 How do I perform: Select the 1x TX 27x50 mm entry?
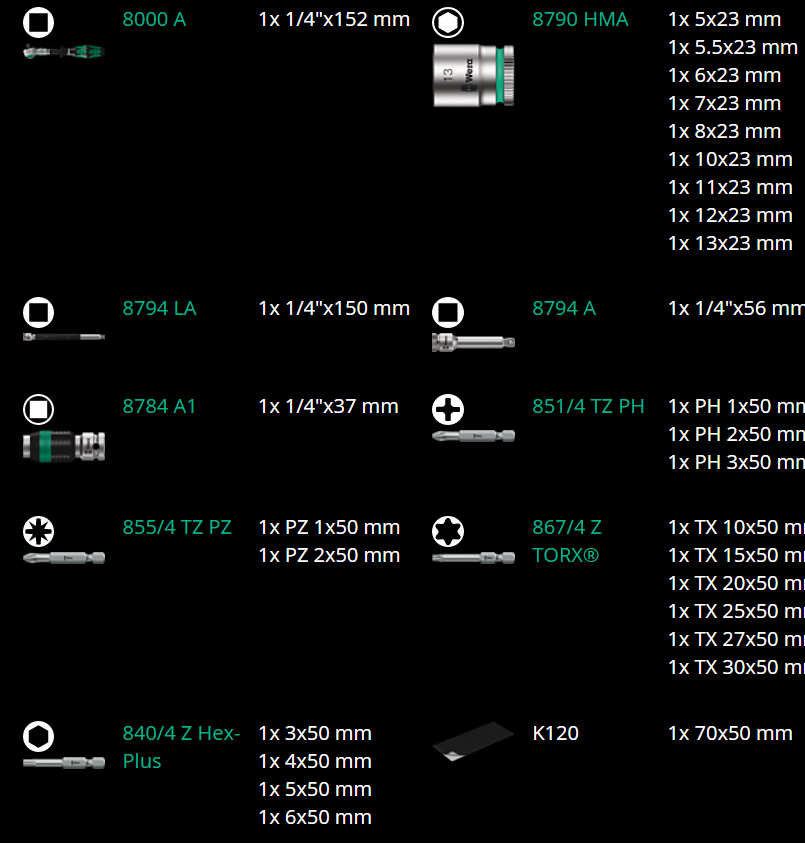(x=736, y=640)
